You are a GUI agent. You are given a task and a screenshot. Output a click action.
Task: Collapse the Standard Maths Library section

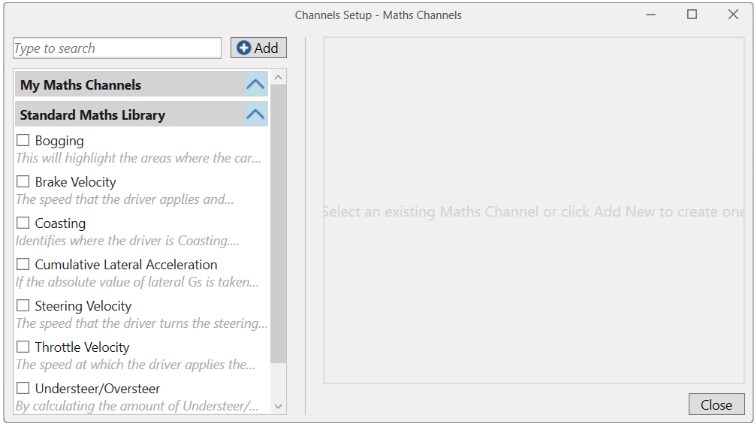click(x=256, y=115)
